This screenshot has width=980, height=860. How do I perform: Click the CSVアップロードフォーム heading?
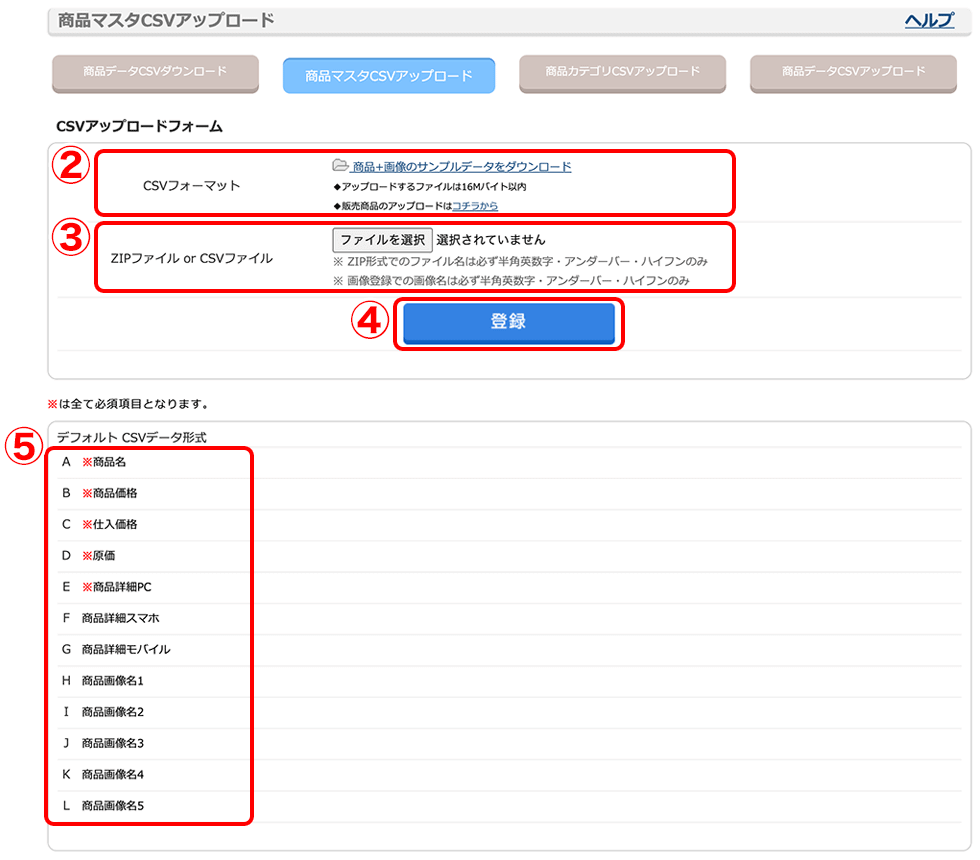pyautogui.click(x=139, y=127)
